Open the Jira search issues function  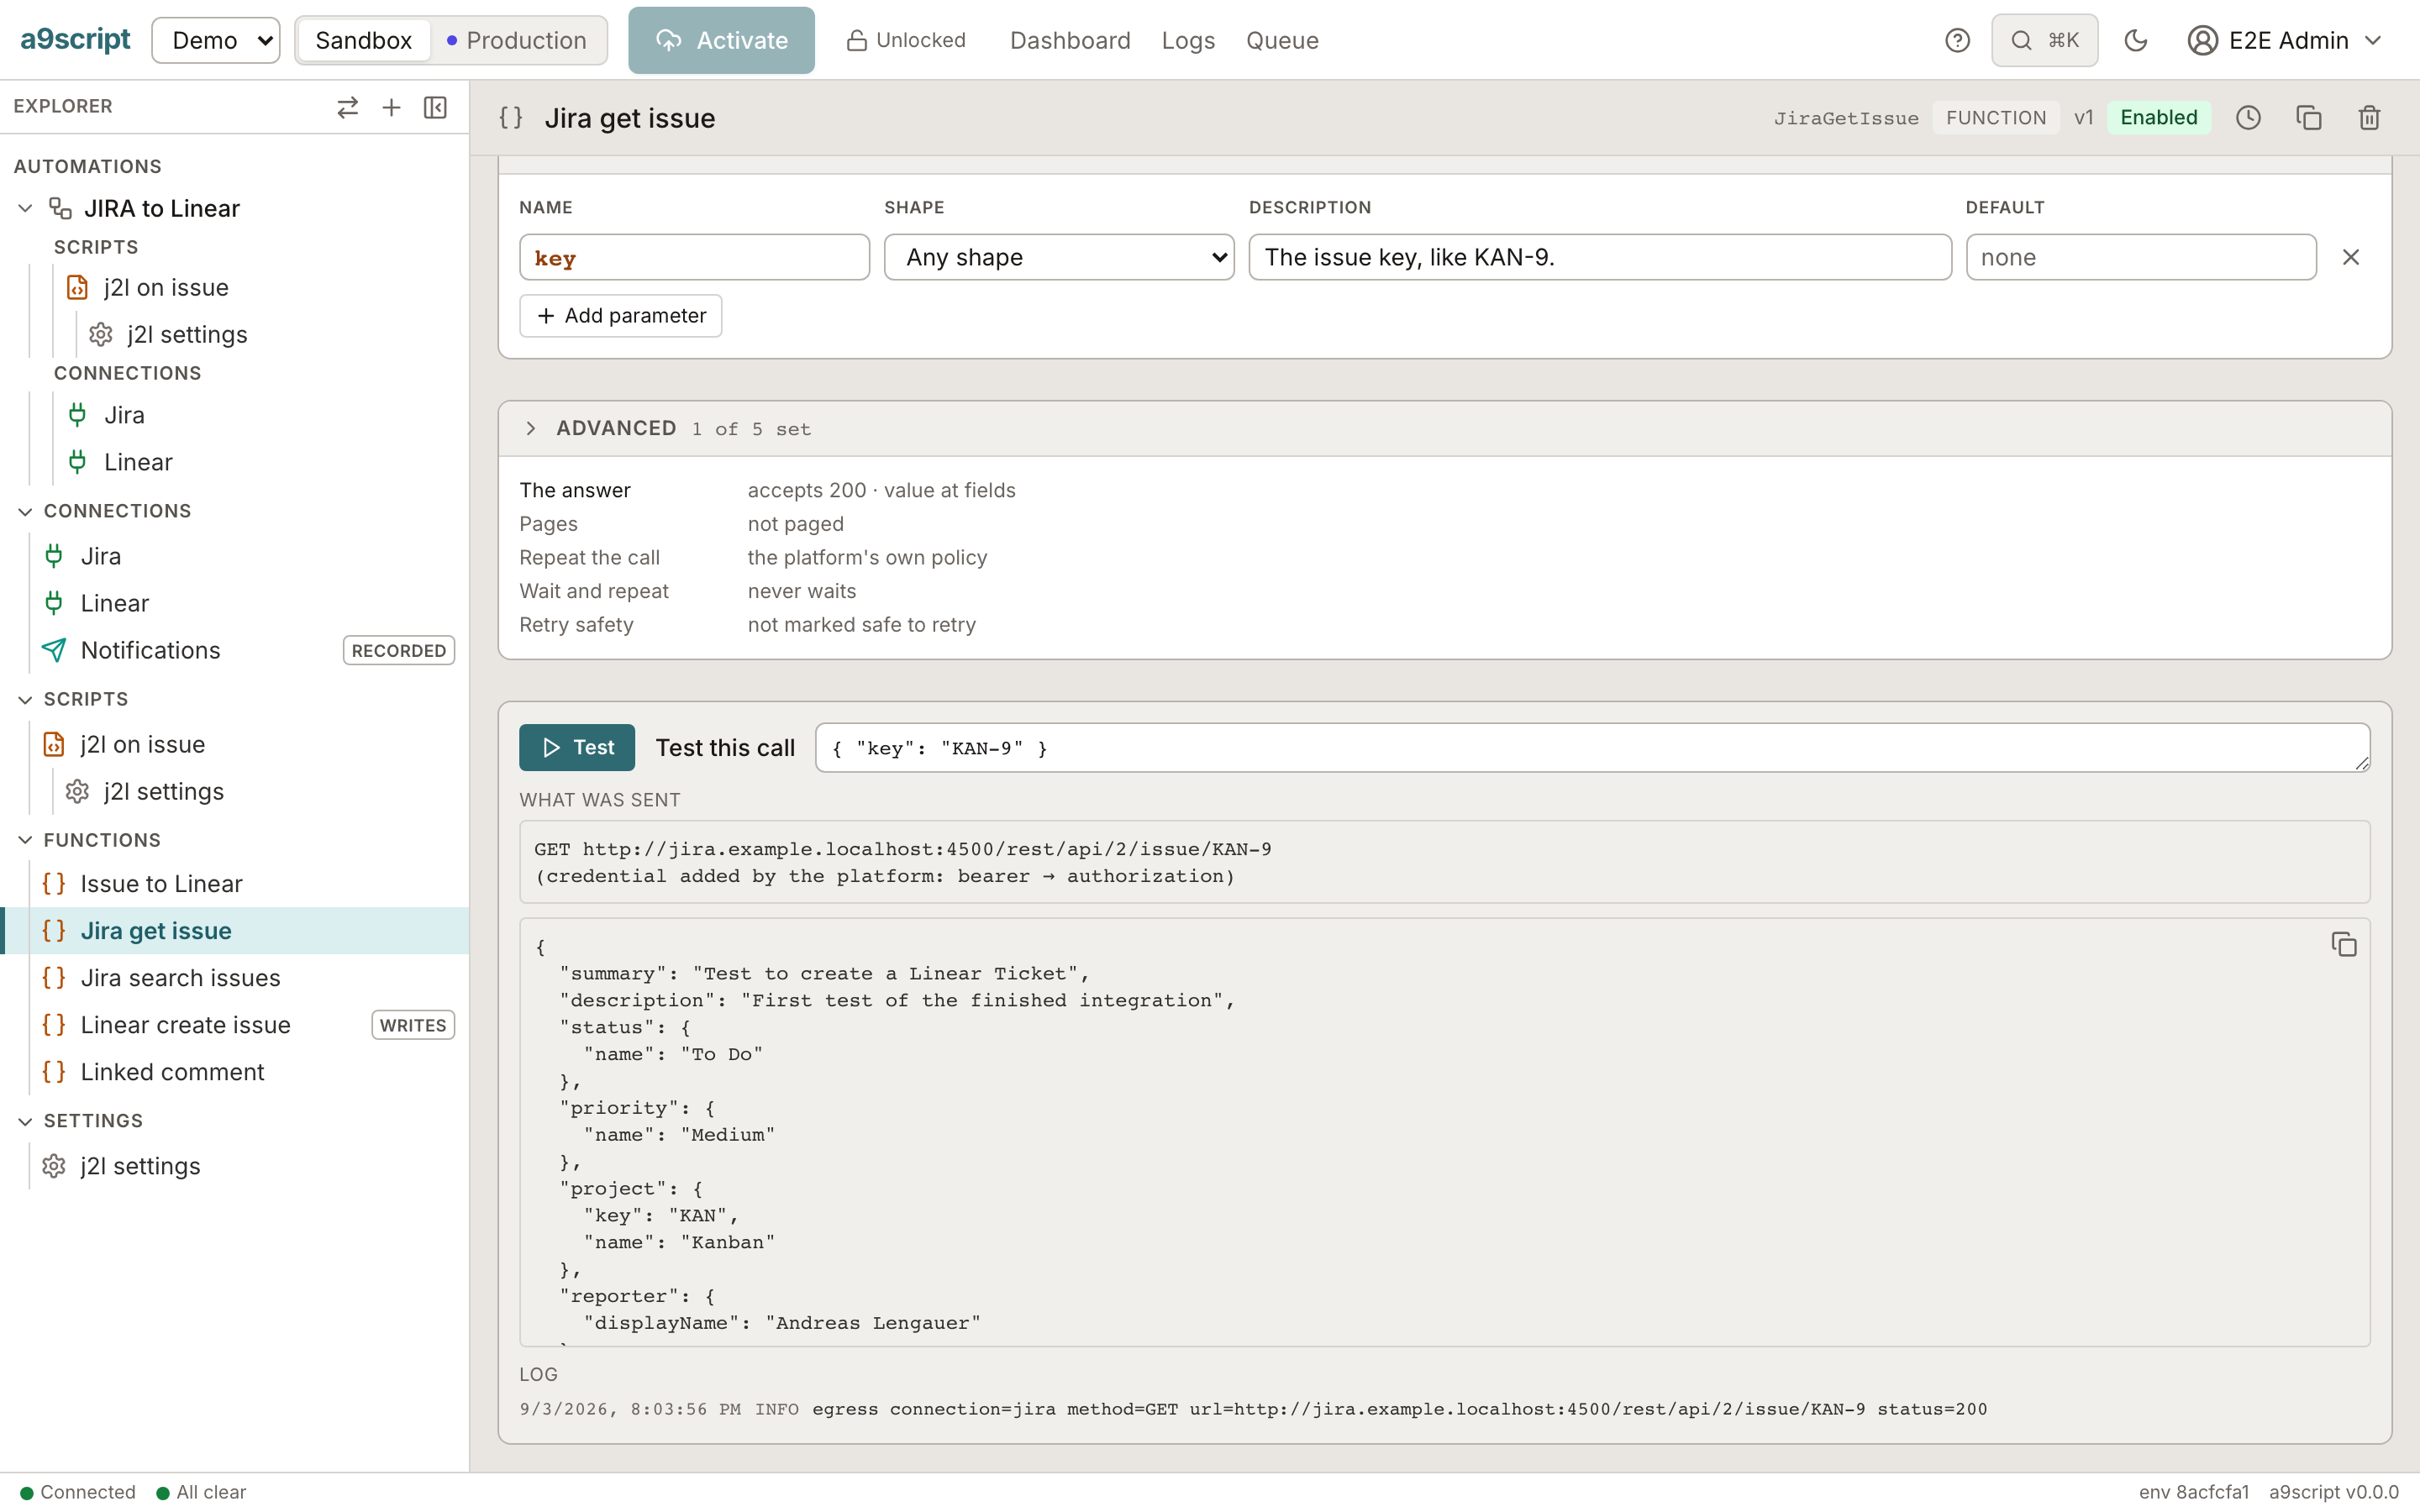(x=180, y=977)
